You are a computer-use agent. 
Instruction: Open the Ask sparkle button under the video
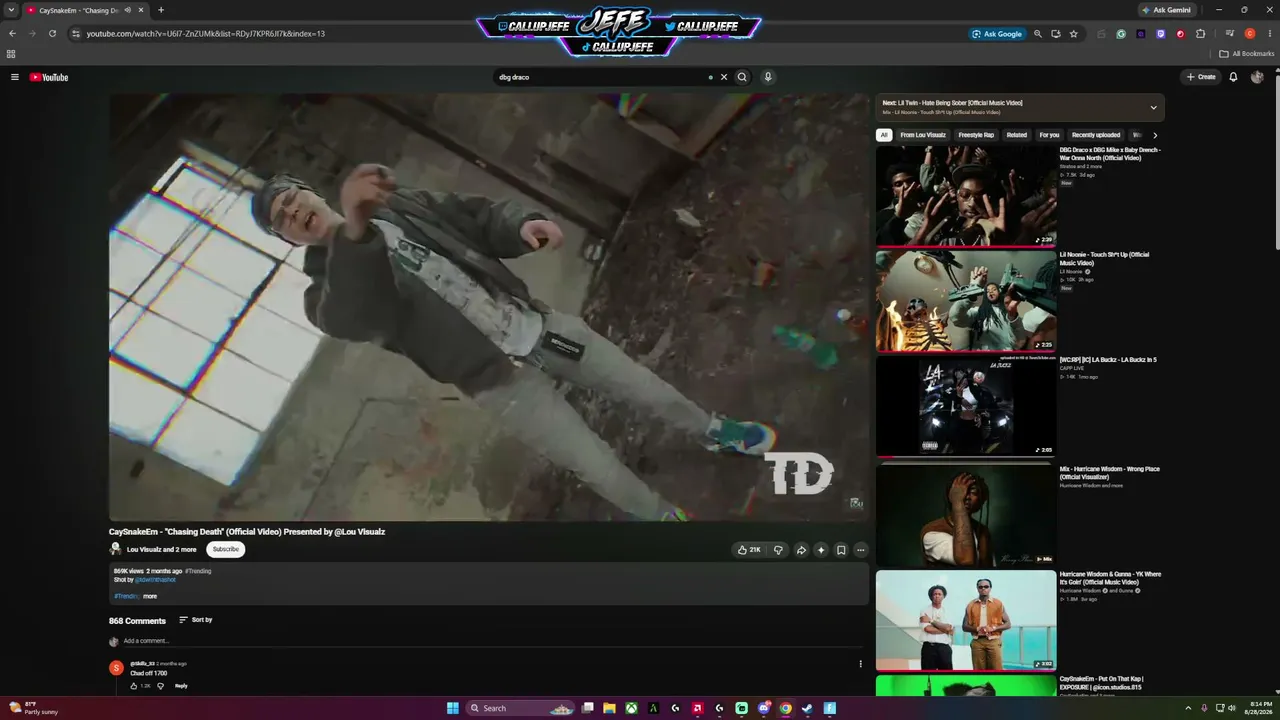point(821,550)
